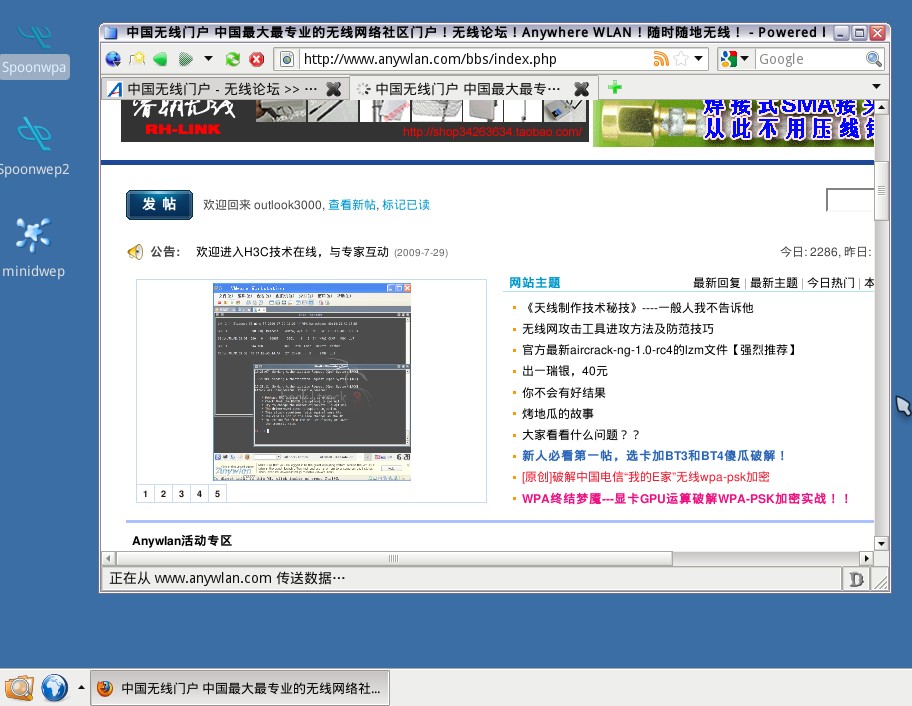Open thread 《天线制作技术秘技》
The width and height of the screenshot is (912, 706).
pos(637,308)
